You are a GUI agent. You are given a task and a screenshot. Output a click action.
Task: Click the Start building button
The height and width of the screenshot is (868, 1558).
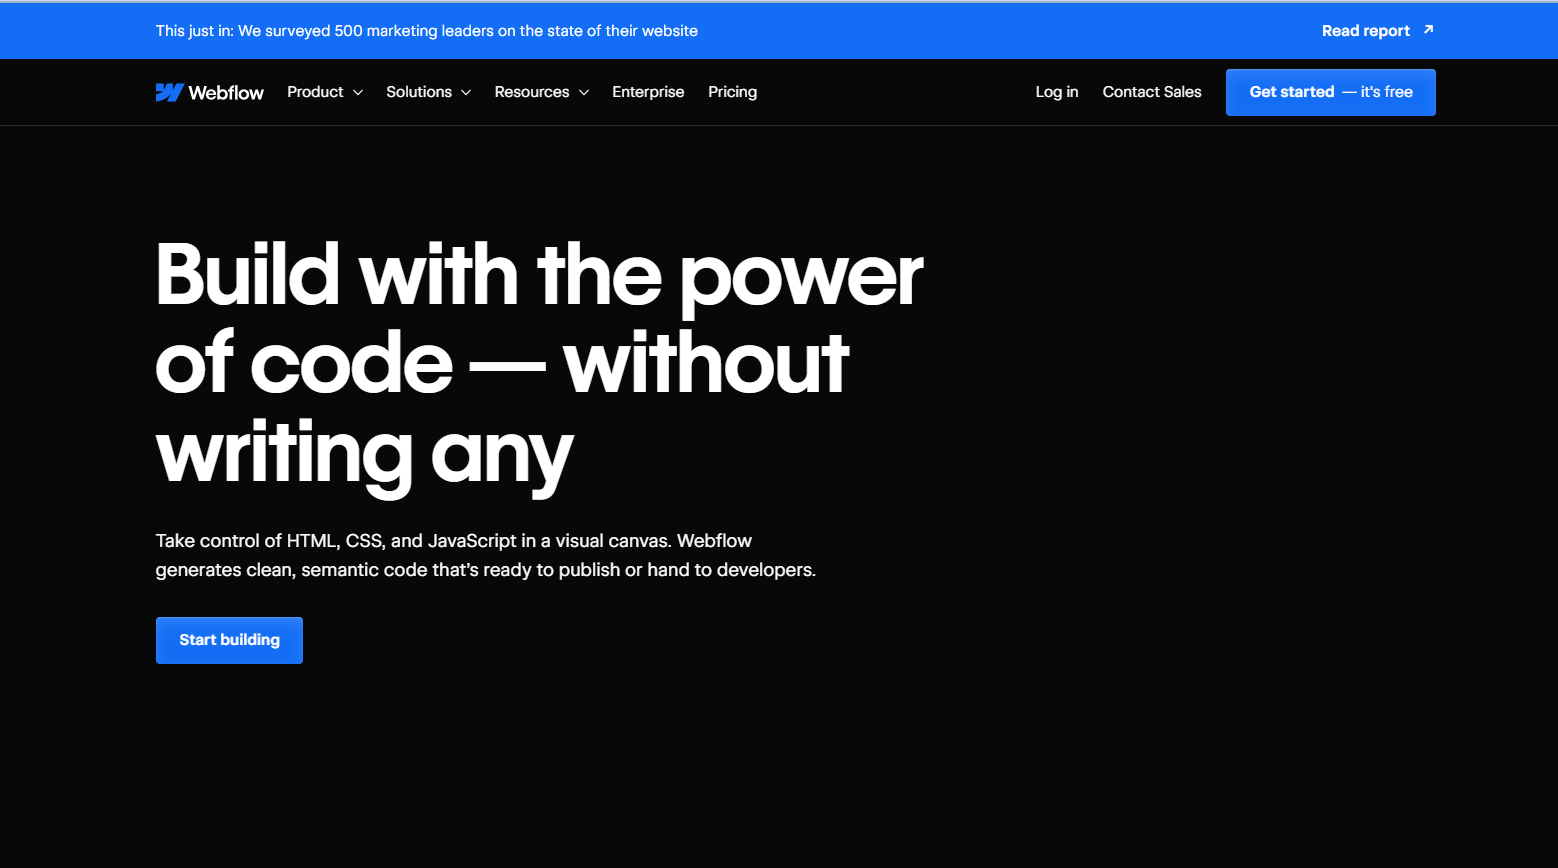[x=229, y=640]
